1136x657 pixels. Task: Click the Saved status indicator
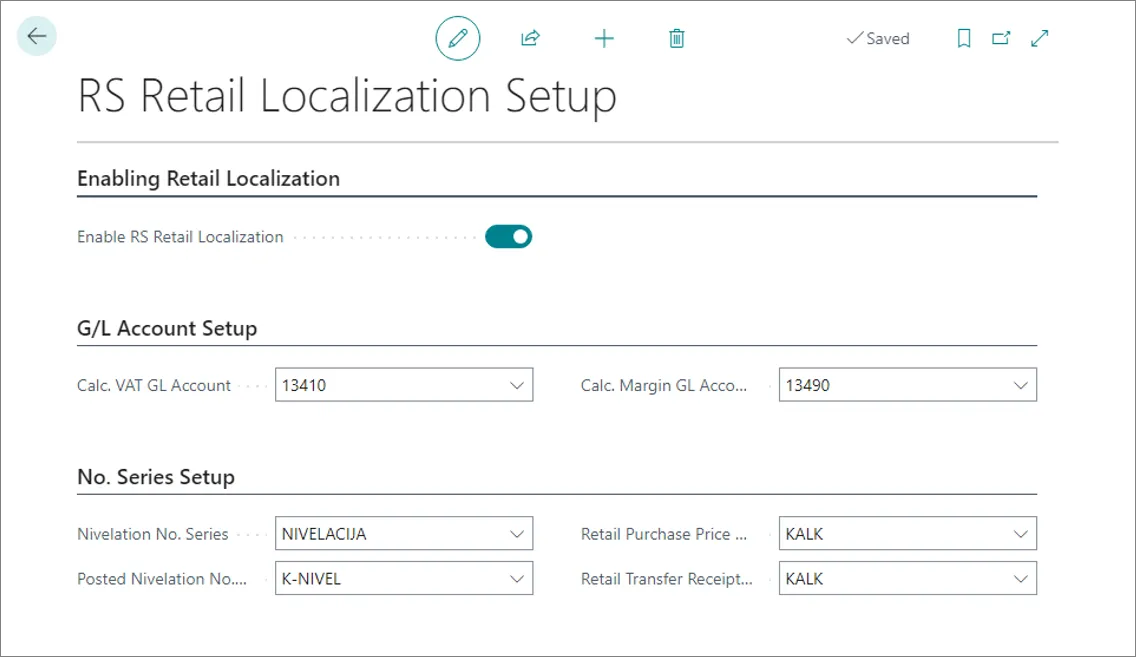point(878,38)
